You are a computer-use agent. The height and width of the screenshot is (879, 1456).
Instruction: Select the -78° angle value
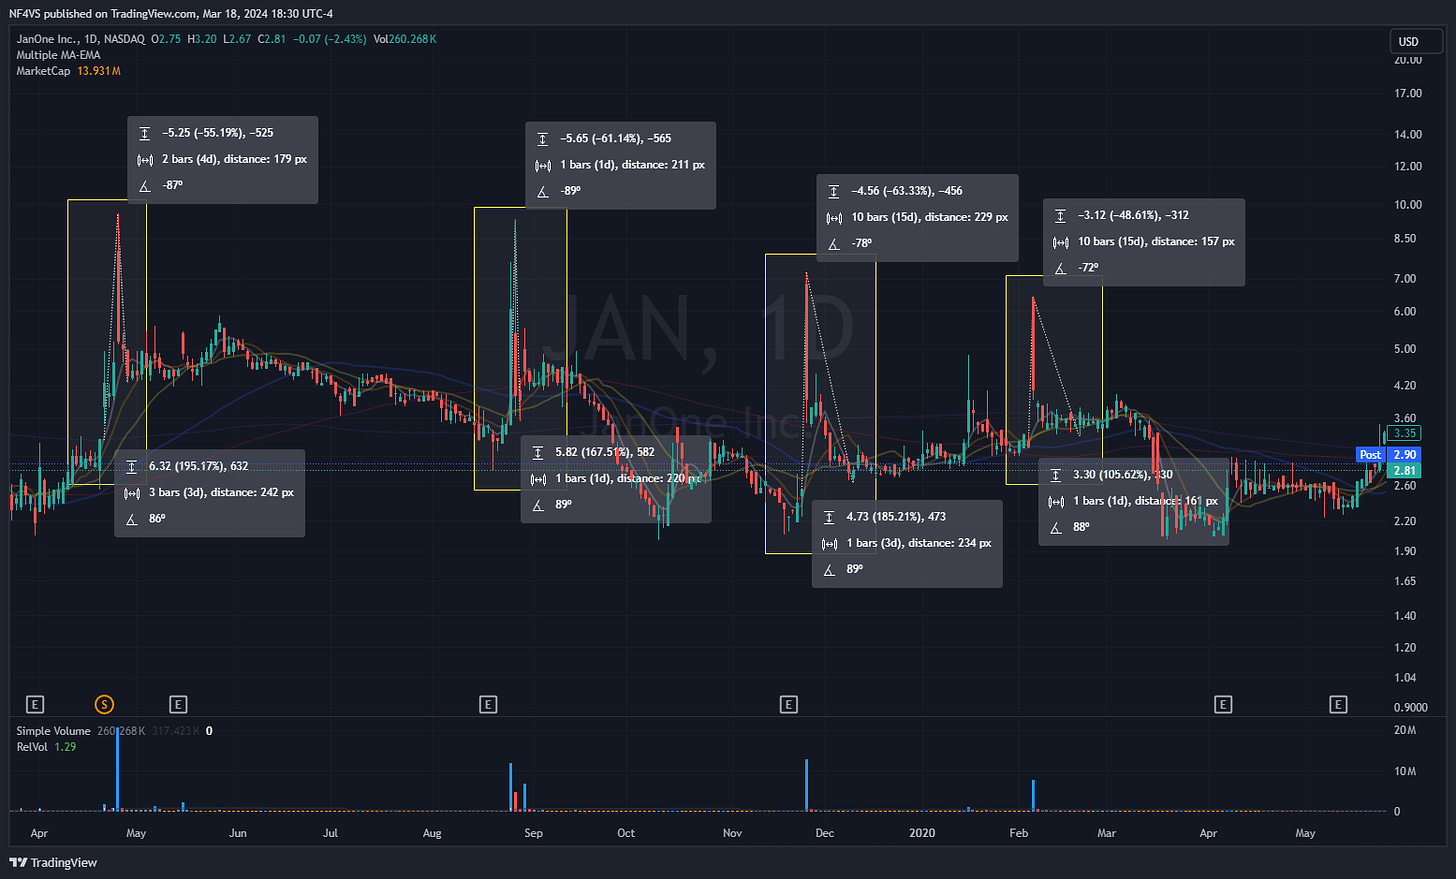tap(861, 243)
